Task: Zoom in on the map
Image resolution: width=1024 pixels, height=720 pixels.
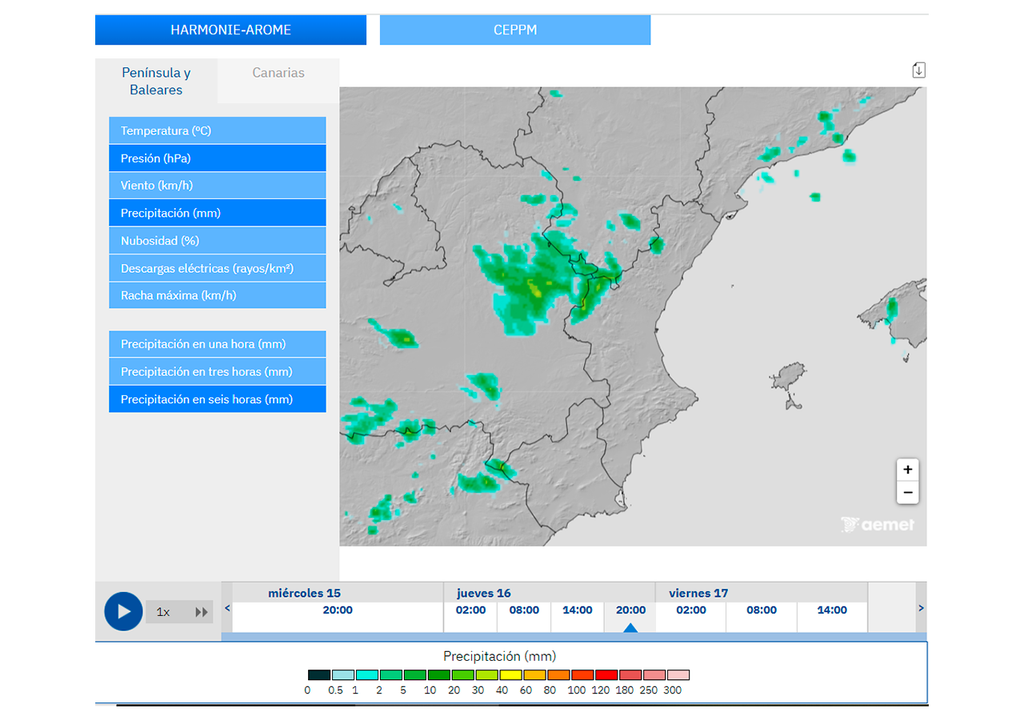Action: [x=907, y=470]
